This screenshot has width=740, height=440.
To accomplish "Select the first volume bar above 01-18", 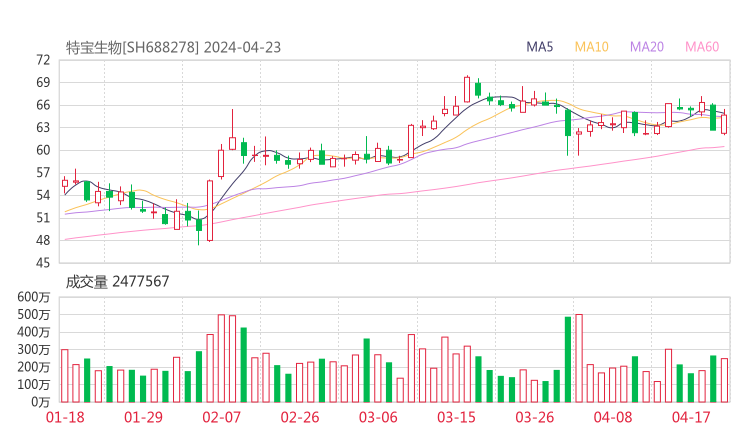I will (x=65, y=376).
